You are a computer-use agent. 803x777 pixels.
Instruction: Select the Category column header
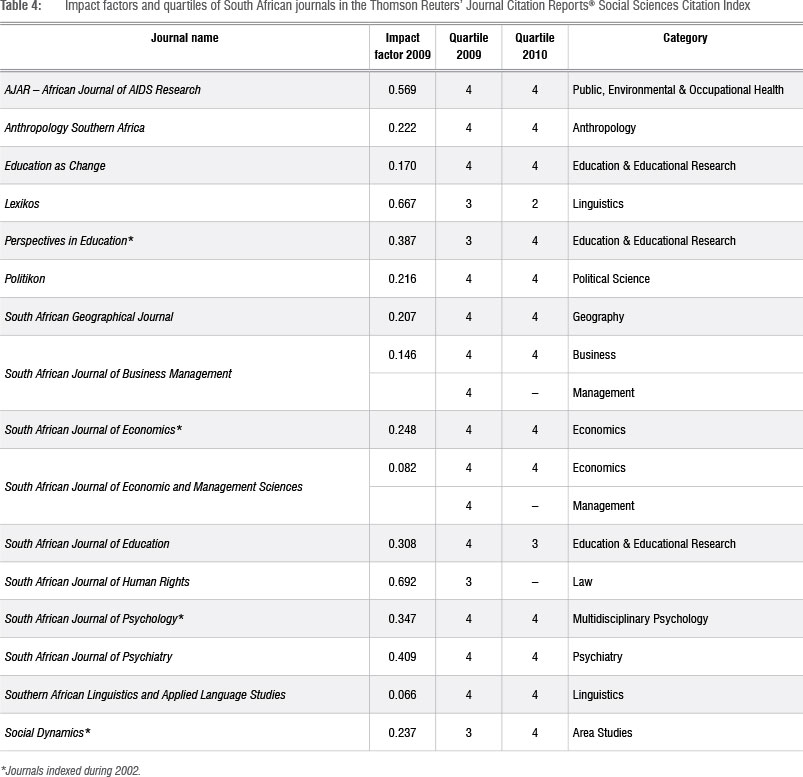click(x=684, y=38)
